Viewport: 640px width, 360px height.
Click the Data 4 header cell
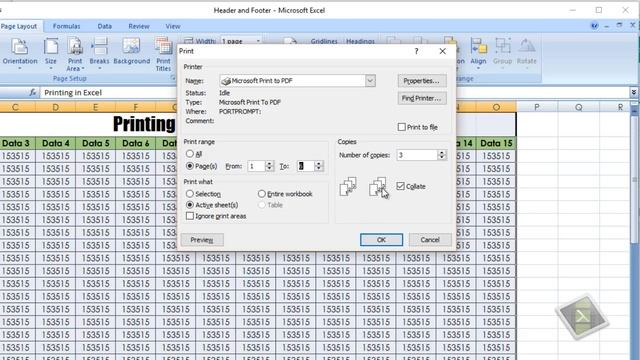point(56,143)
